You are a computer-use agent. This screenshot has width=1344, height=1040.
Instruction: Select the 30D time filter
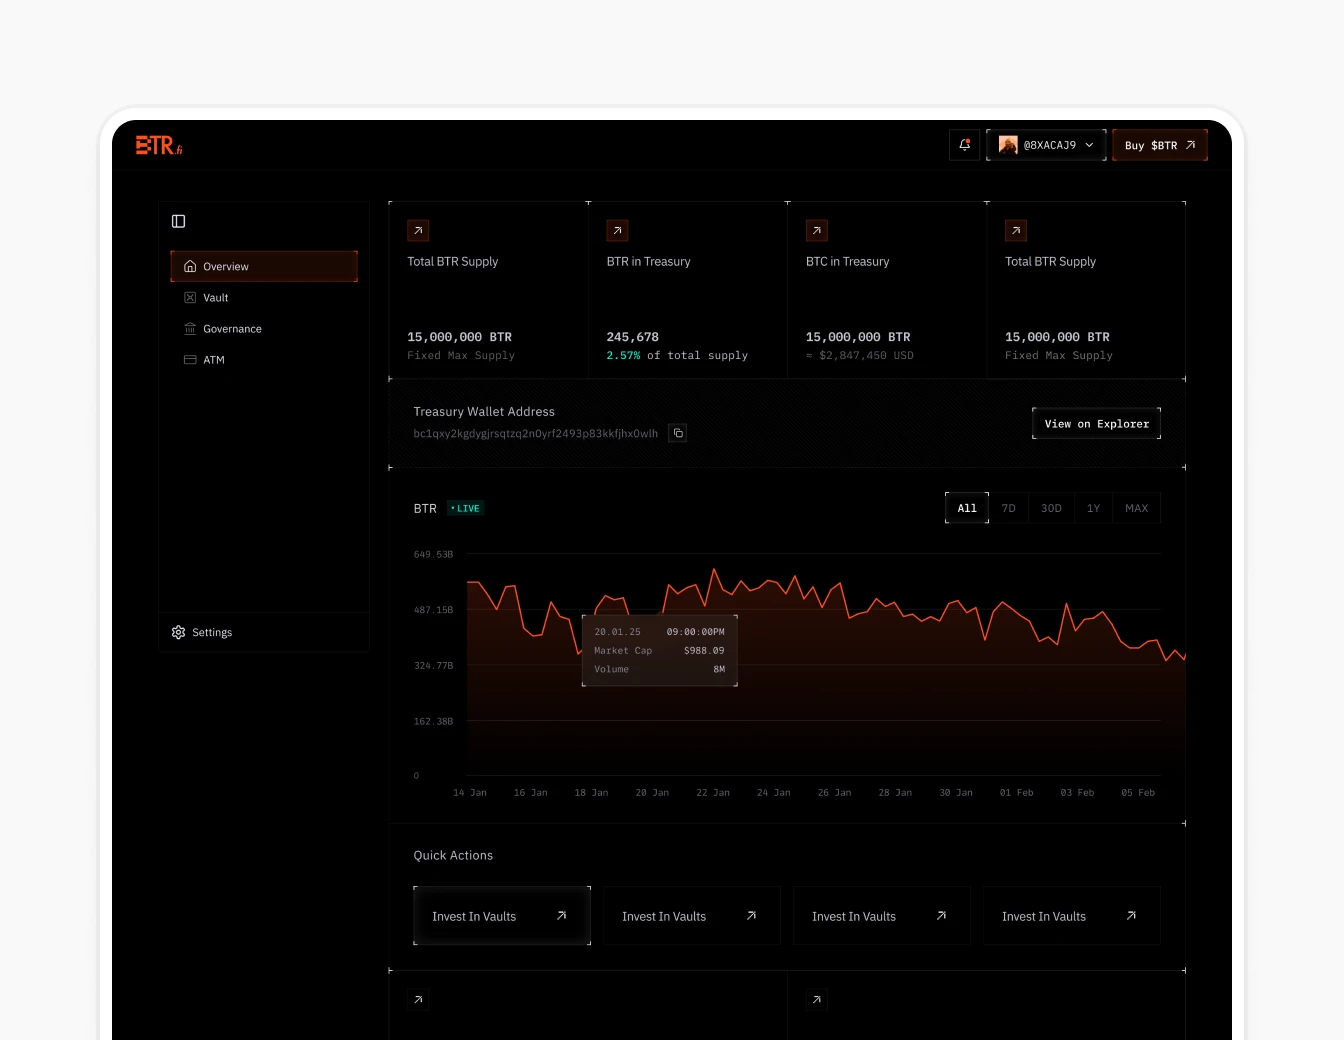coord(1051,508)
